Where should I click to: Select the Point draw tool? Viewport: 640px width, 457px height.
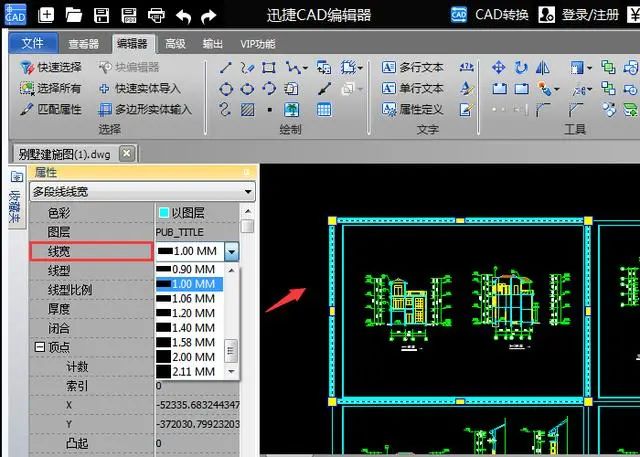(x=269, y=110)
